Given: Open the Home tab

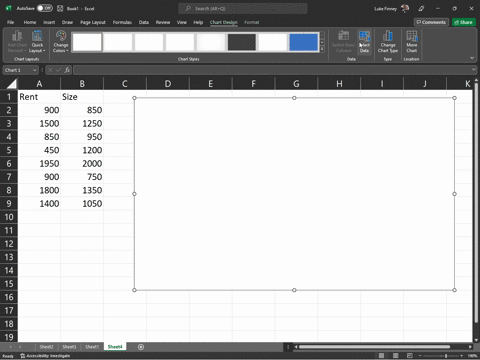Looking at the screenshot, I should [30, 22].
